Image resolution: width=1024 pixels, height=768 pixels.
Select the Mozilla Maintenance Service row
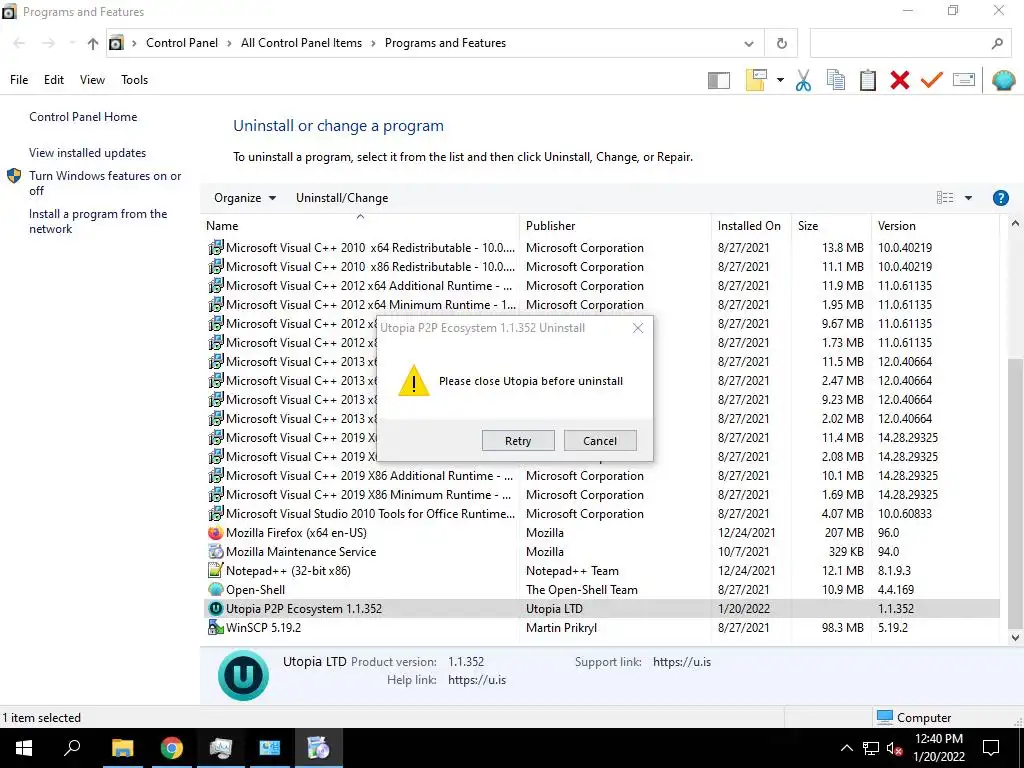tap(601, 552)
